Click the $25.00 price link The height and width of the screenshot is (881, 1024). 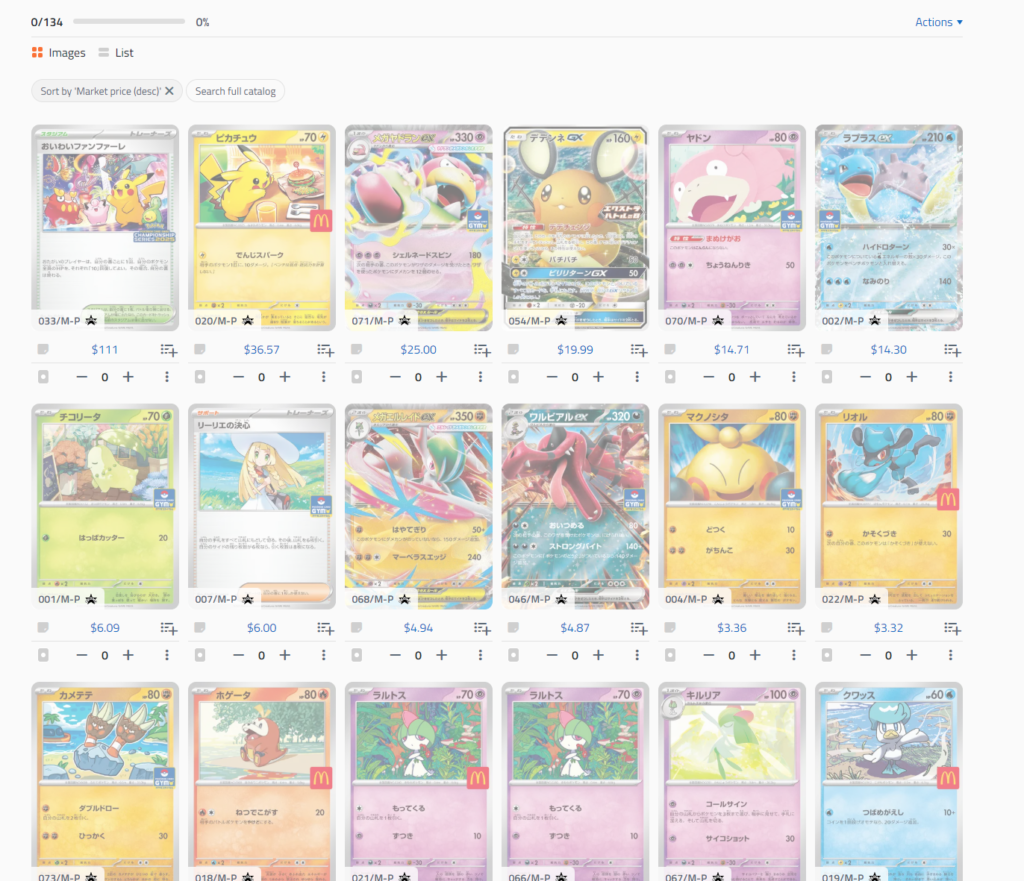[418, 349]
